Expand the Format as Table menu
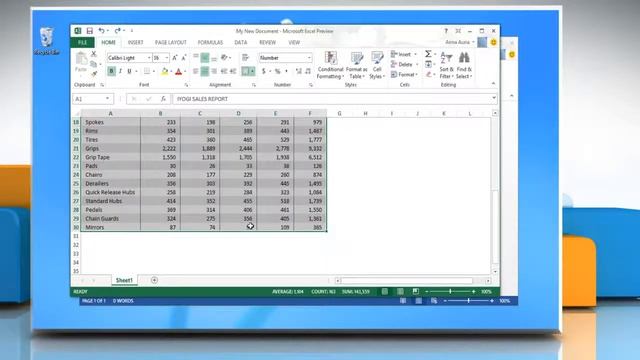This screenshot has height=360, width=640. 356,65
